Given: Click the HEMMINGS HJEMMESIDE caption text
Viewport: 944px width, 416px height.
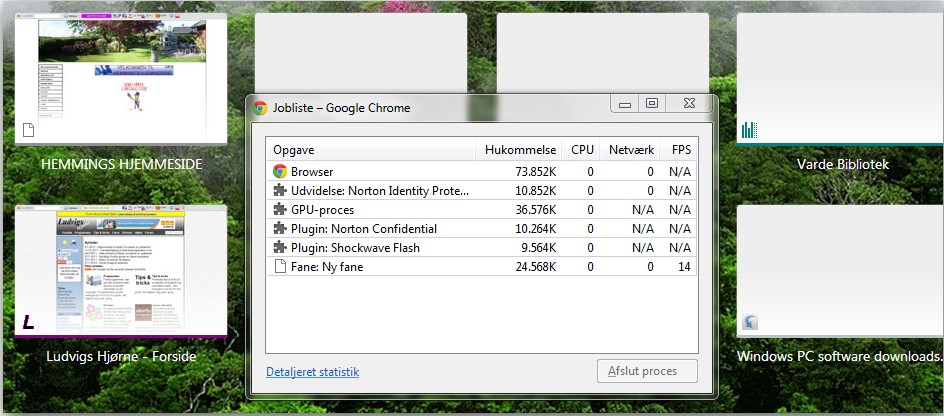Looking at the screenshot, I should 121,164.
